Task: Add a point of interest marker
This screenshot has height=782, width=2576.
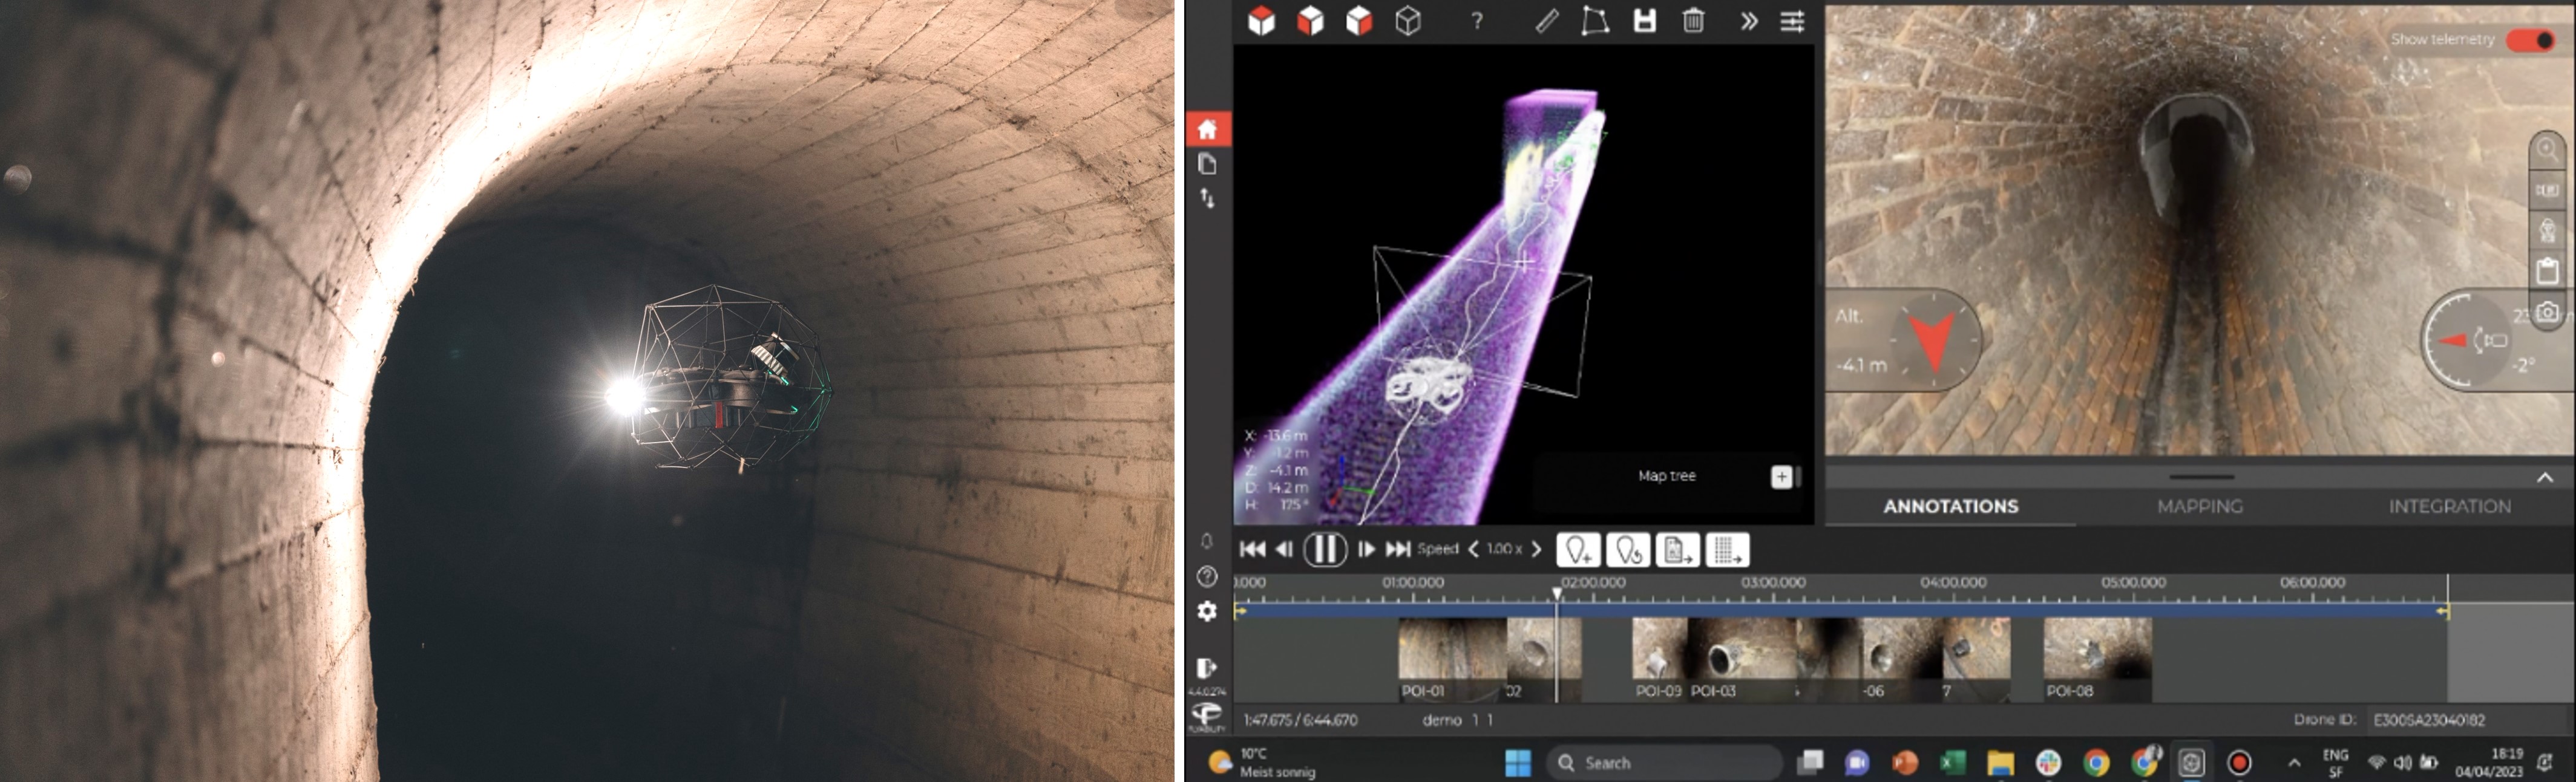Action: pos(1578,550)
